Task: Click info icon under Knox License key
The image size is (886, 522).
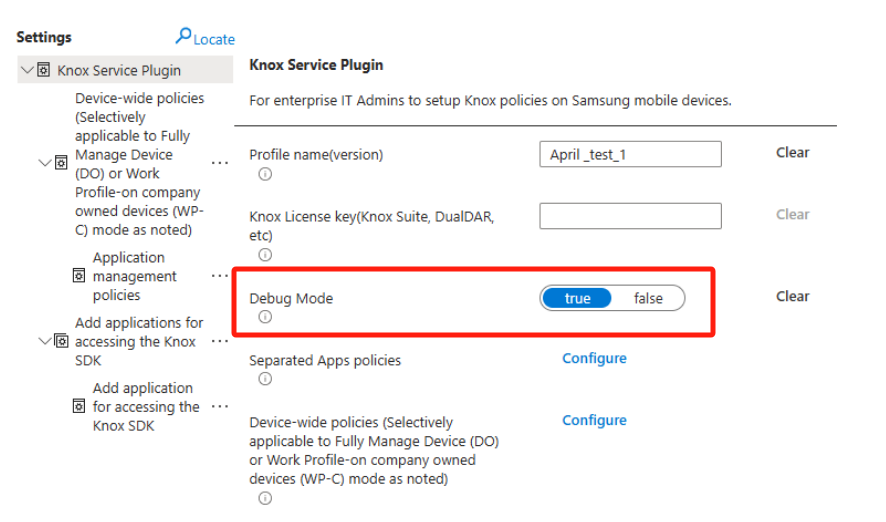Action: 265,255
